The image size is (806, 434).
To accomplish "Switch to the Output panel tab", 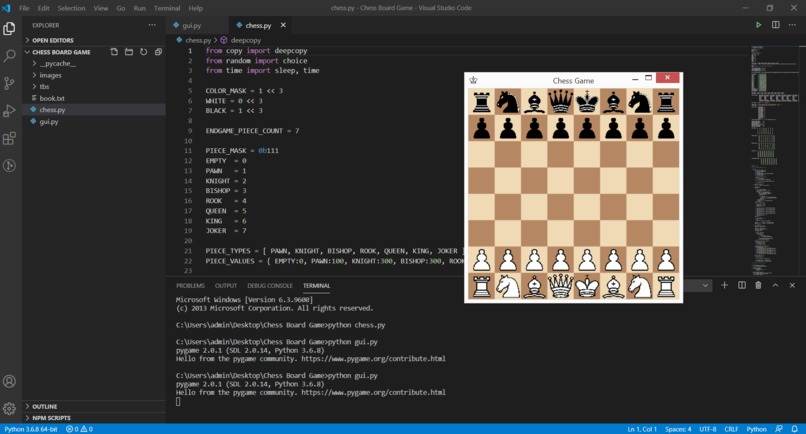I will tap(226, 285).
